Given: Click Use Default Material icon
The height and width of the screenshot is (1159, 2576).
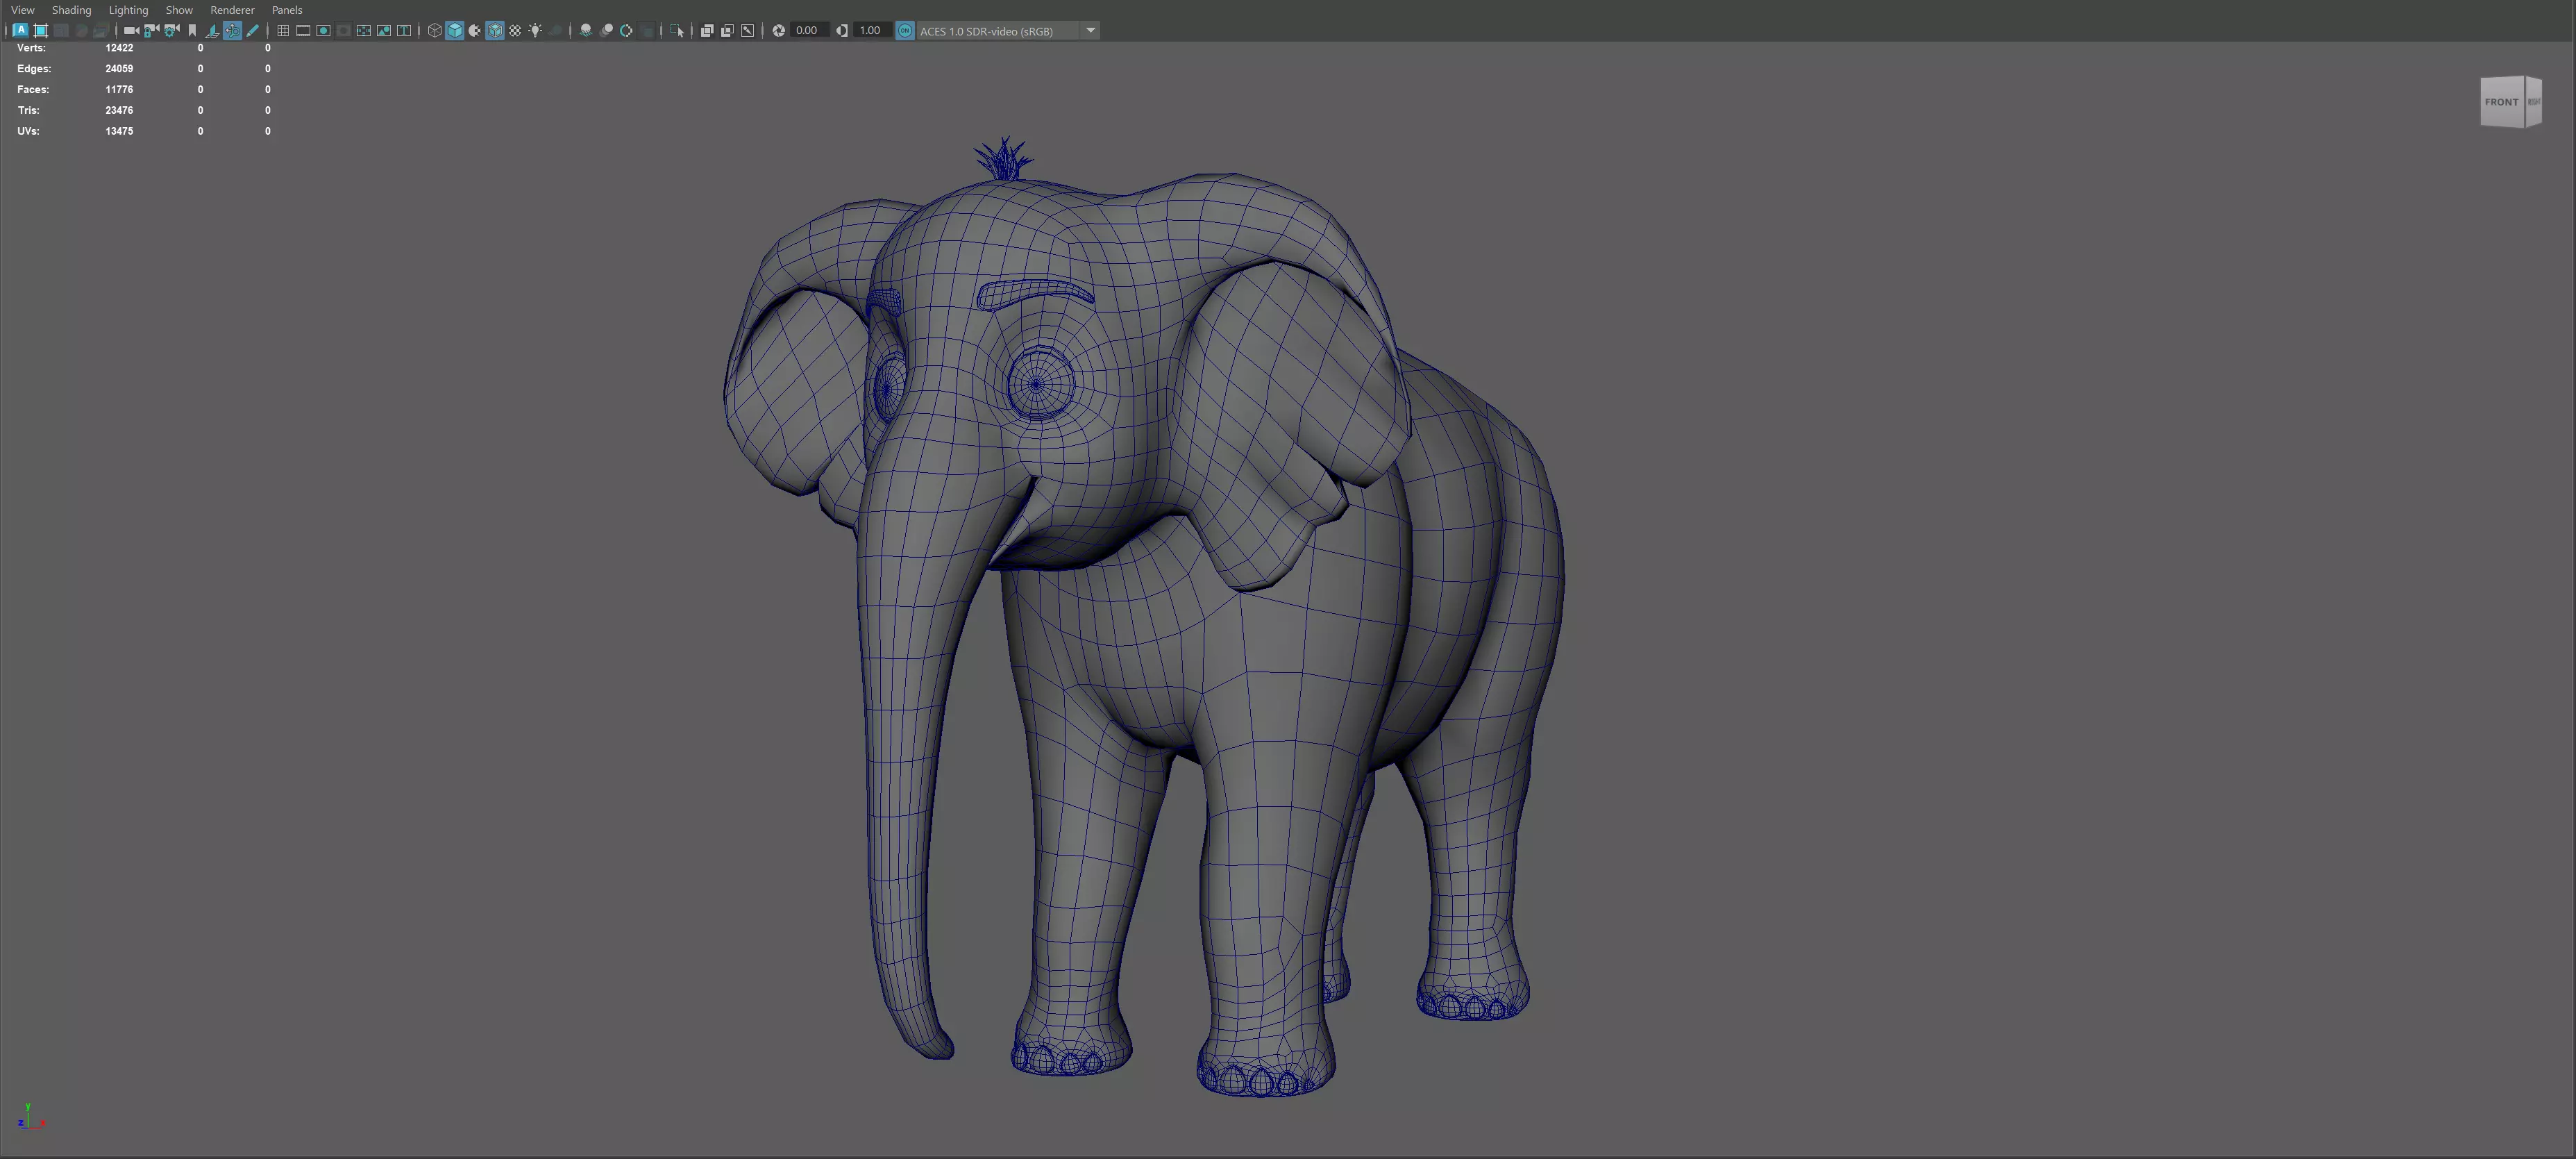Looking at the screenshot, I should [x=475, y=31].
